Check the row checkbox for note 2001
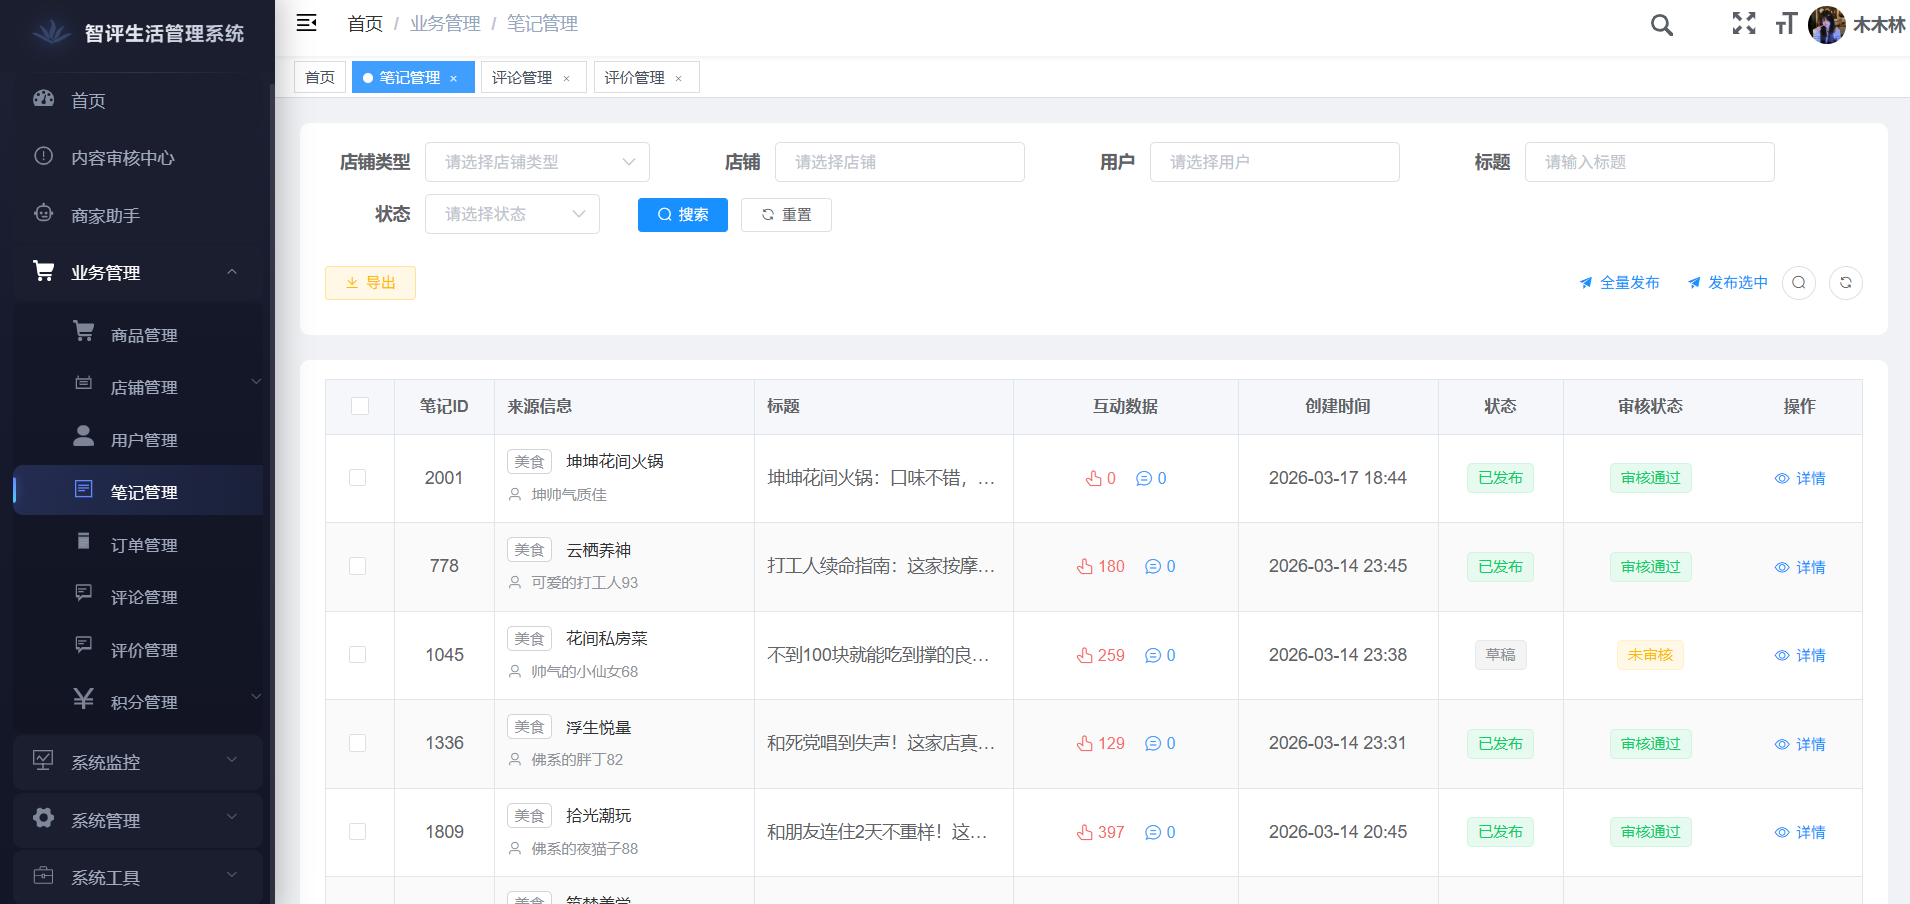1910x904 pixels. tap(357, 478)
